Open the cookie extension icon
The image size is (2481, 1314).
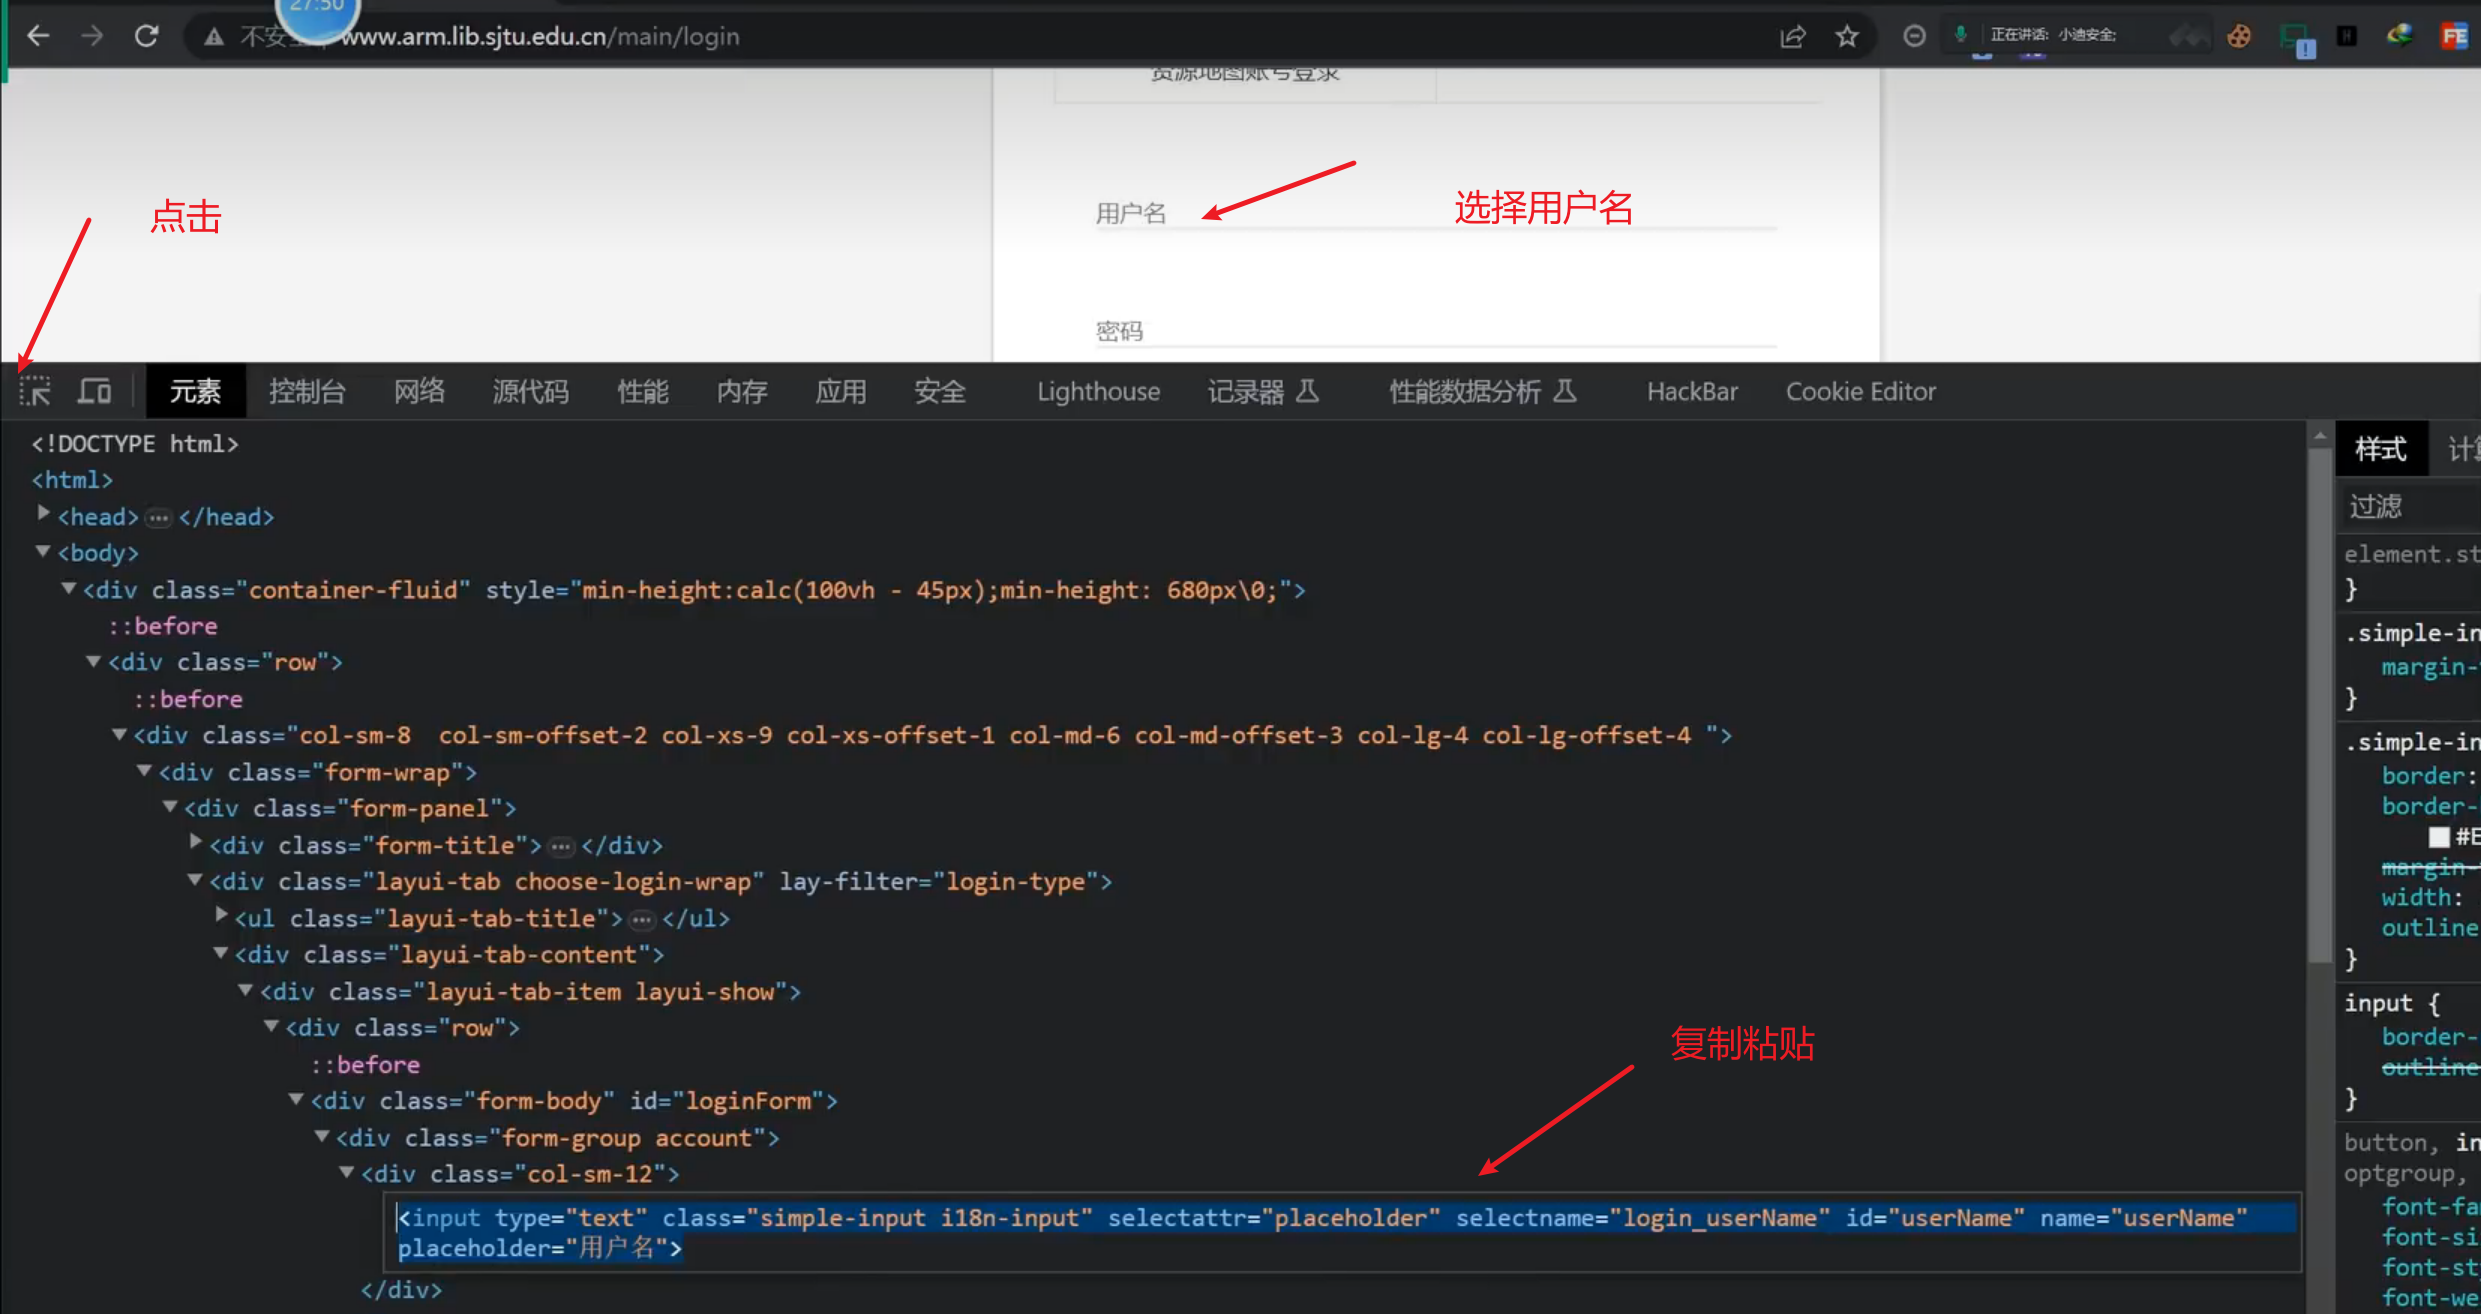click(x=2239, y=36)
